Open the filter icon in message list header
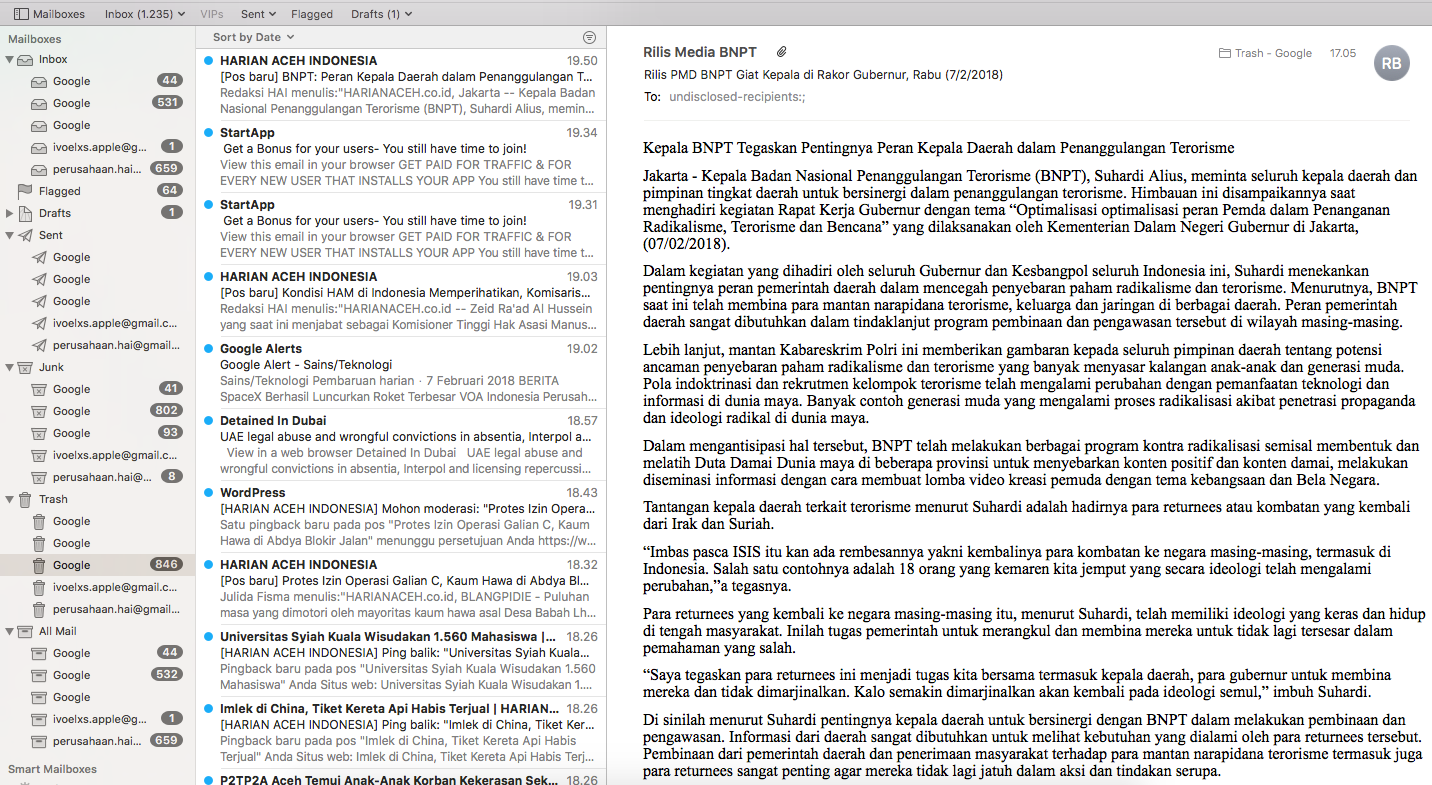 589,37
